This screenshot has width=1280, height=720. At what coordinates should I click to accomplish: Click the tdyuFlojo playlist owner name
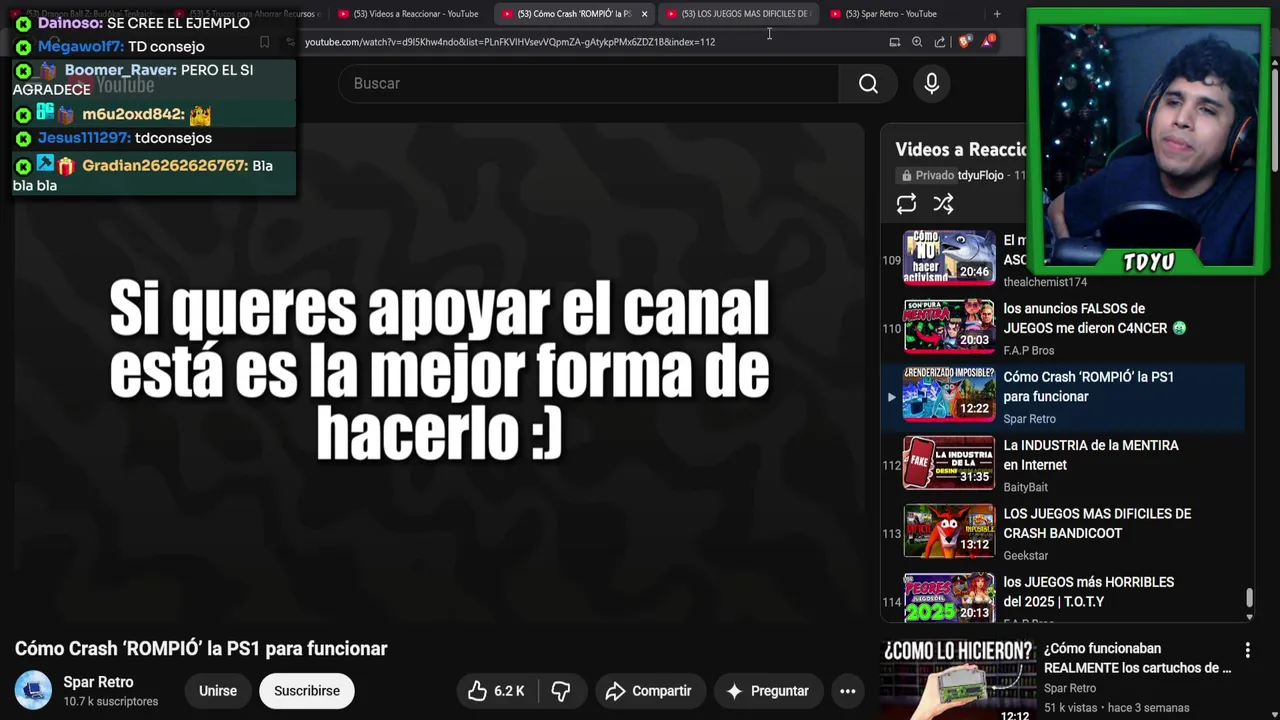tap(980, 175)
